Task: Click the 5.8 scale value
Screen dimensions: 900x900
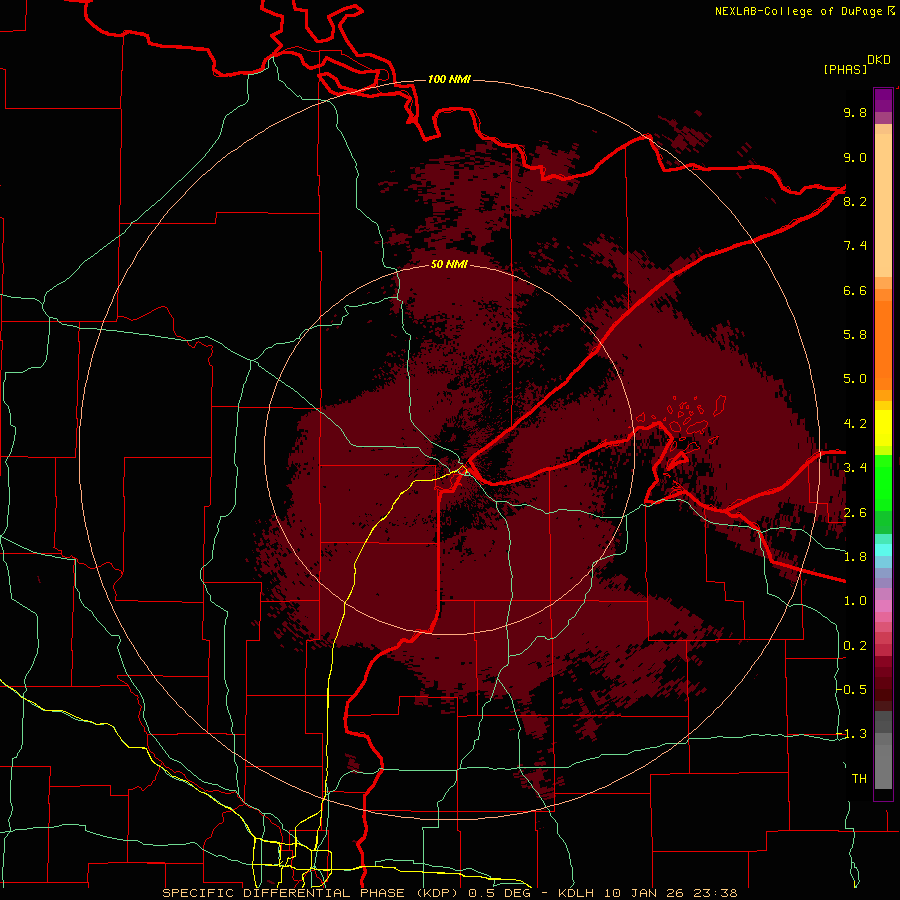Action: pyautogui.click(x=855, y=335)
